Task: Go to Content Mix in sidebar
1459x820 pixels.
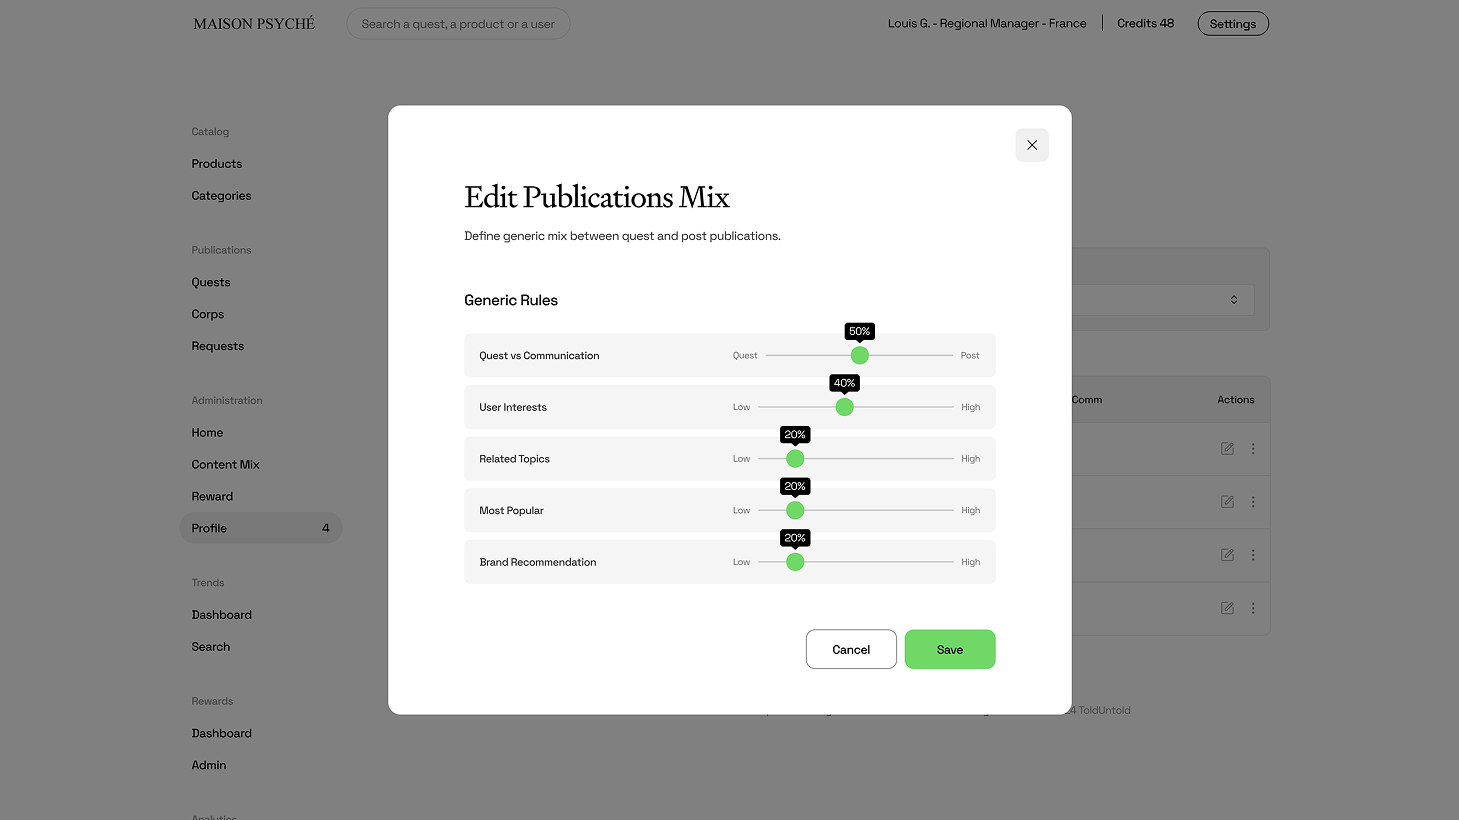Action: [x=225, y=465]
